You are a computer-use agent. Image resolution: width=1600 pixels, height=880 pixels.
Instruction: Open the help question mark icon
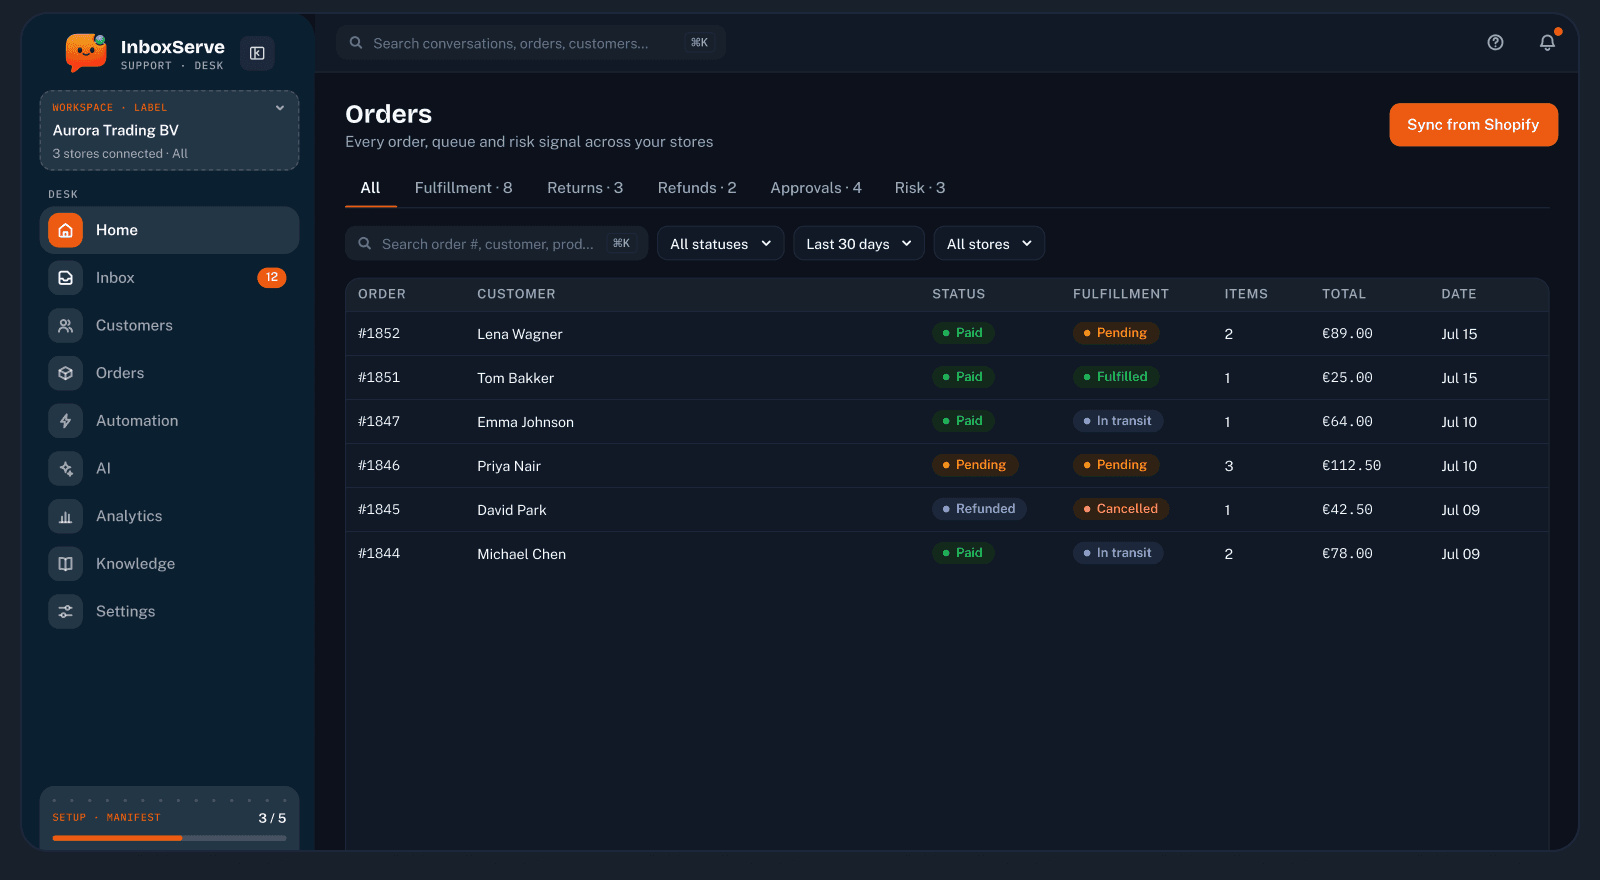(1495, 42)
